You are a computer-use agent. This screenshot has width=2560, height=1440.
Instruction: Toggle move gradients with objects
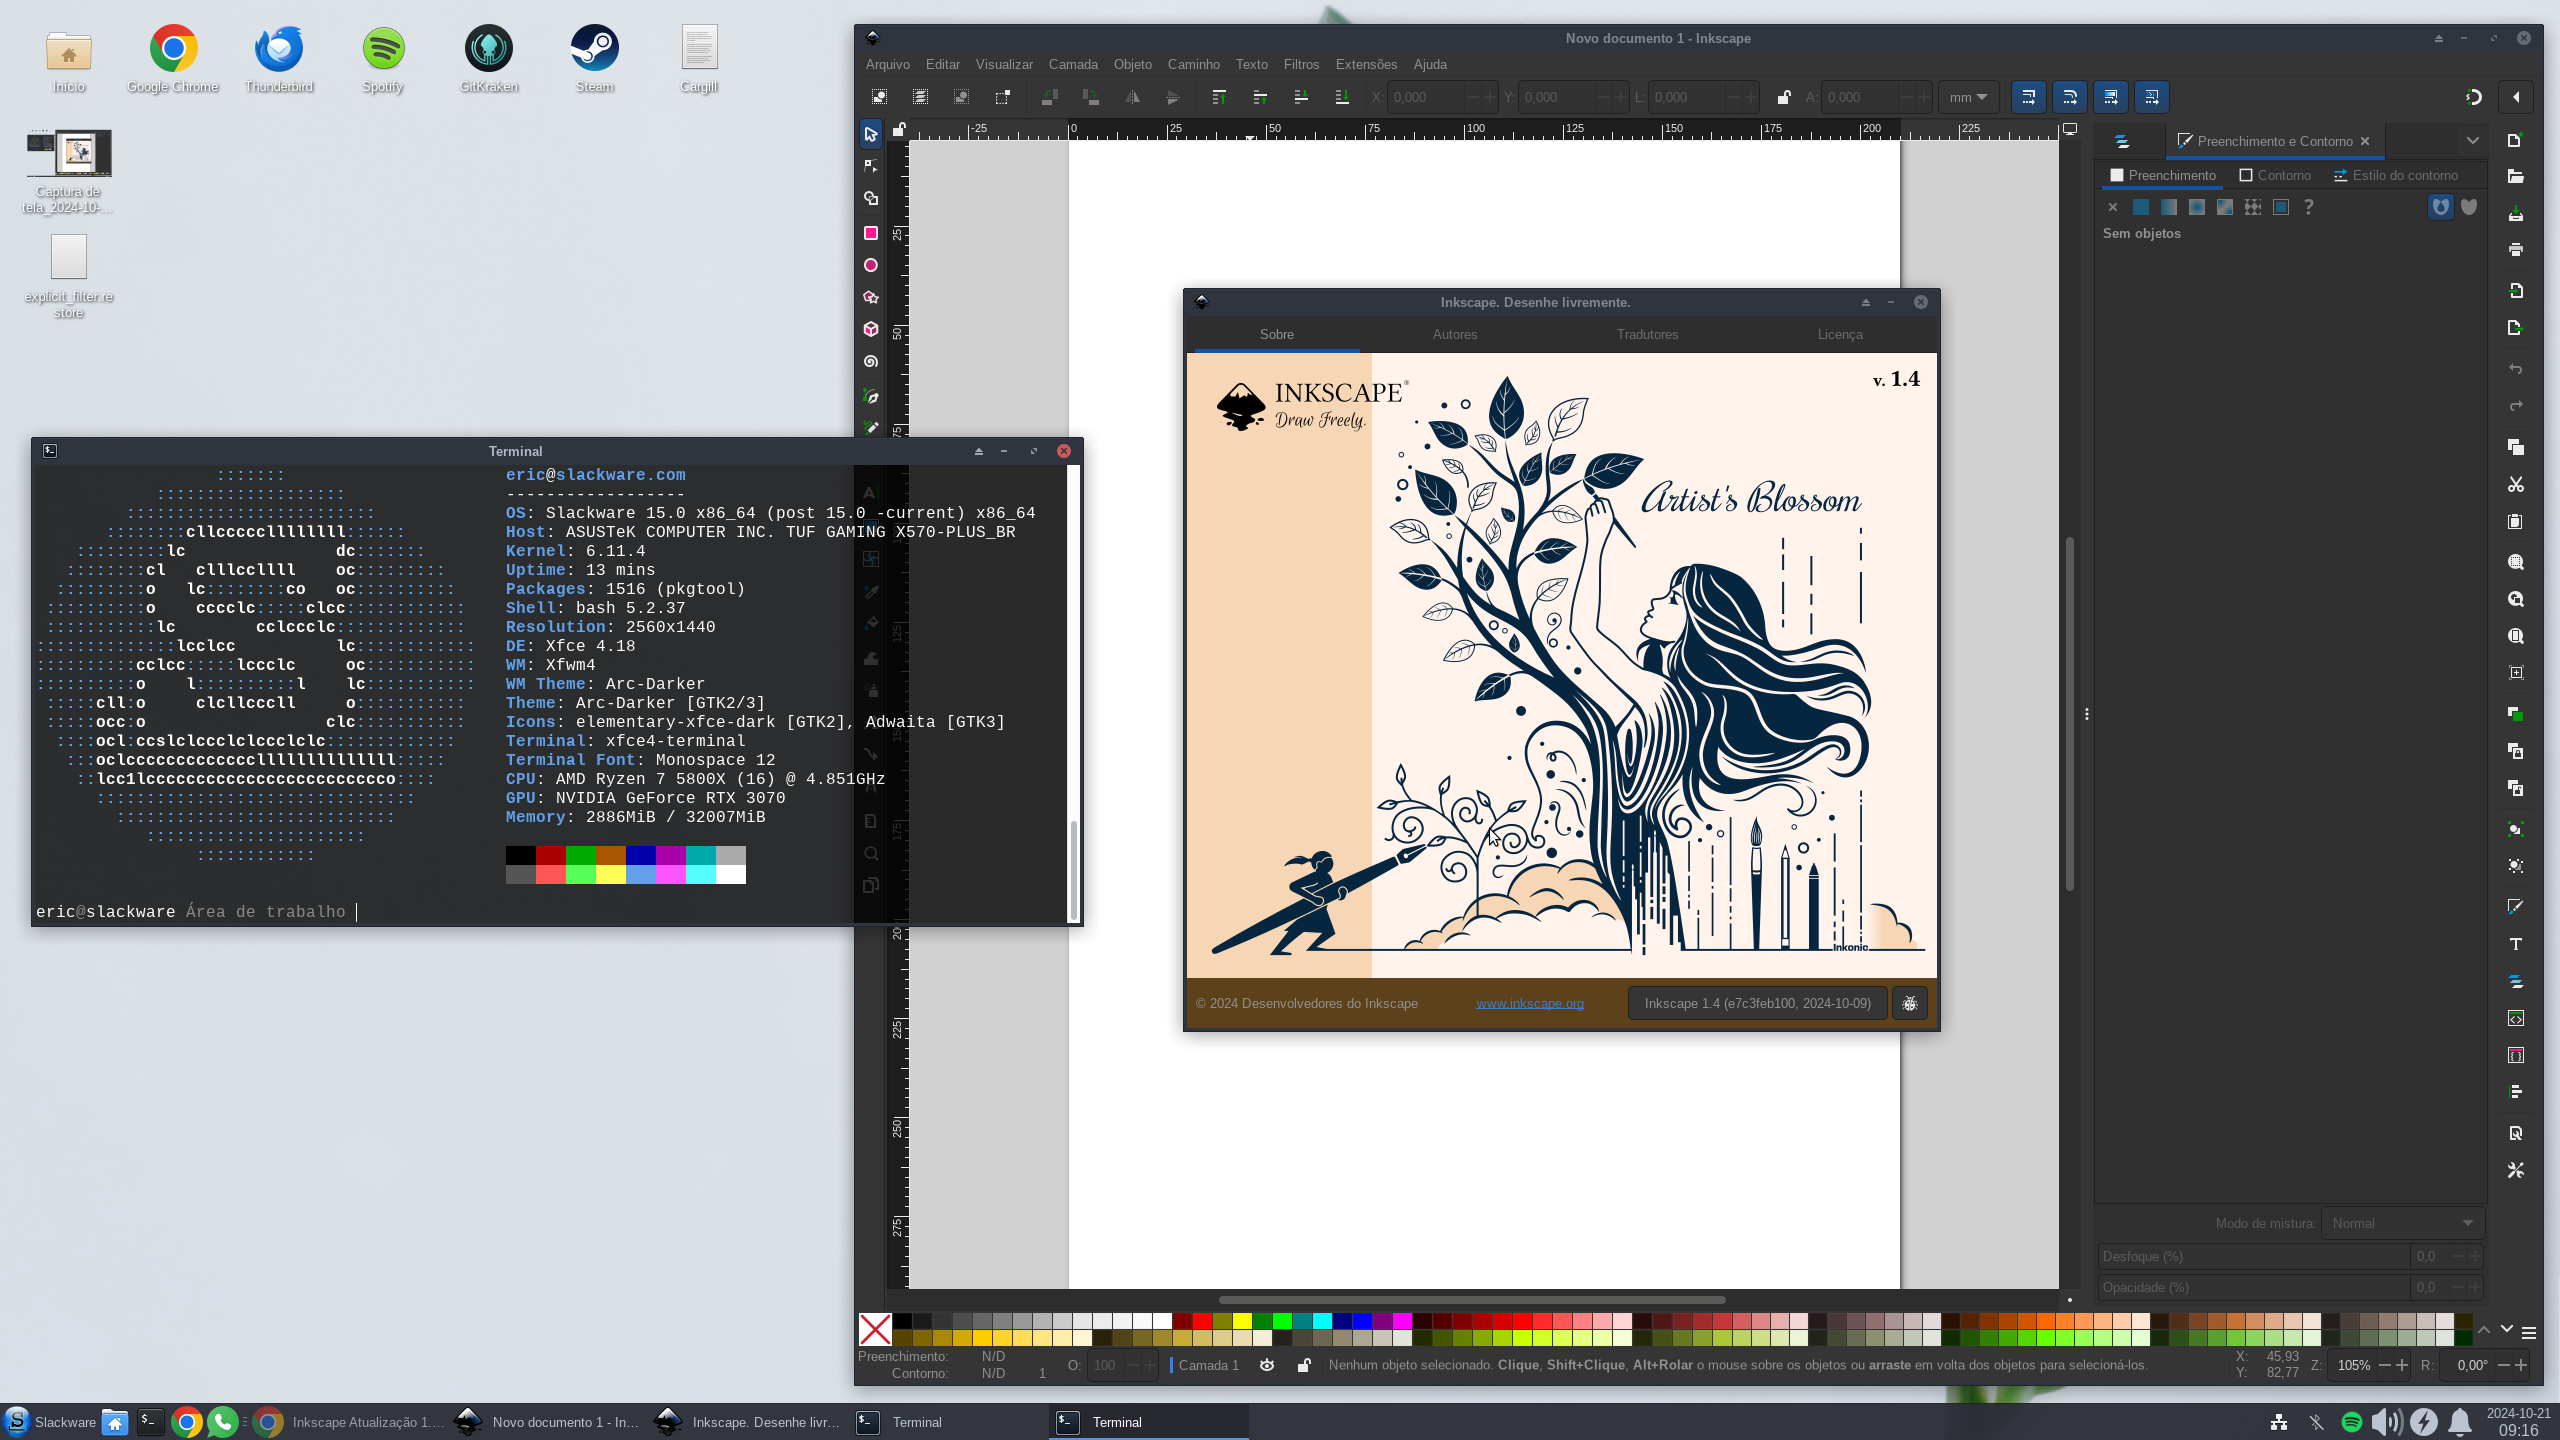coord(2111,97)
